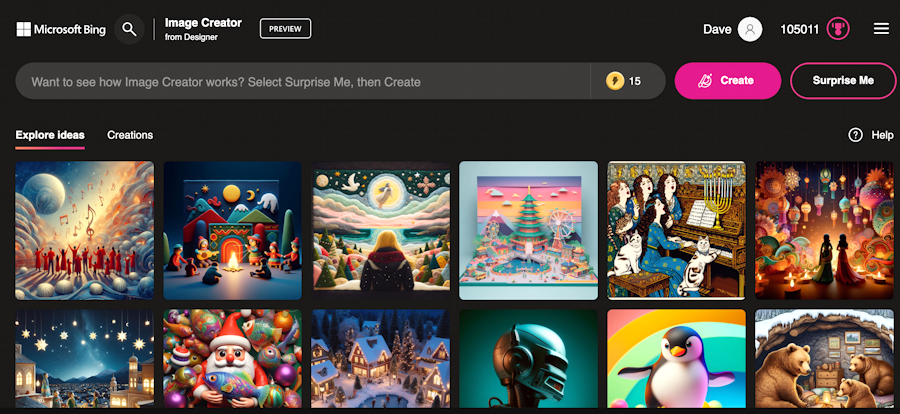The height and width of the screenshot is (414, 900).
Task: Open the hamburger menu
Action: 881,29
